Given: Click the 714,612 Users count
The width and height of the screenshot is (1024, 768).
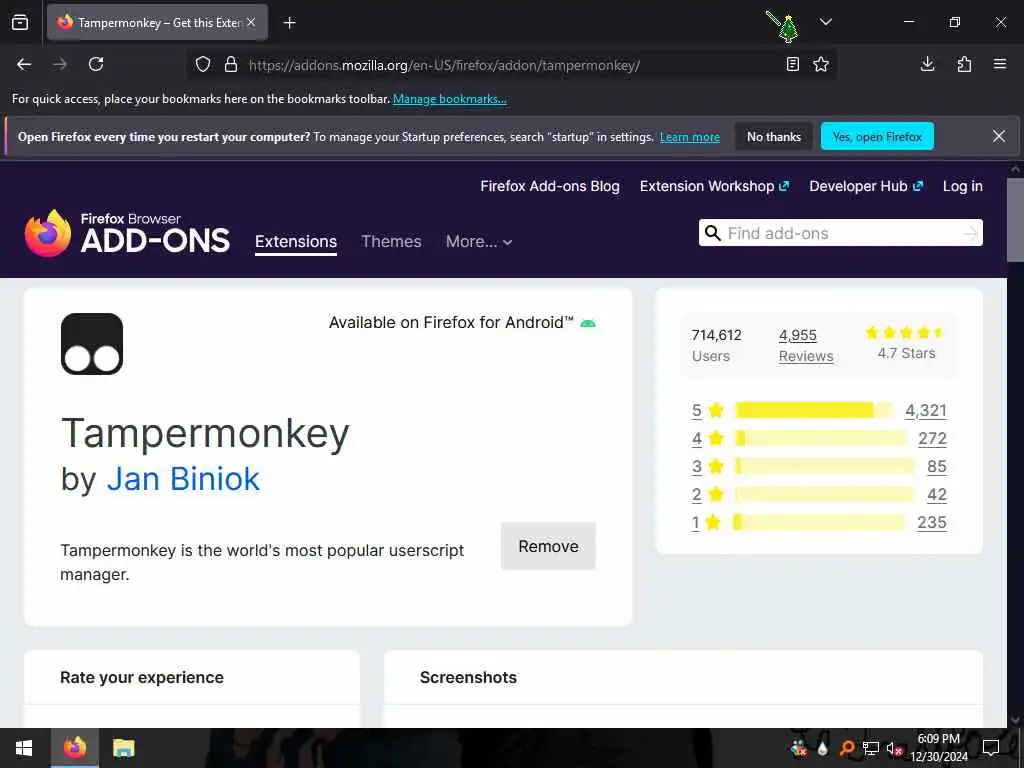Looking at the screenshot, I should (x=716, y=345).
